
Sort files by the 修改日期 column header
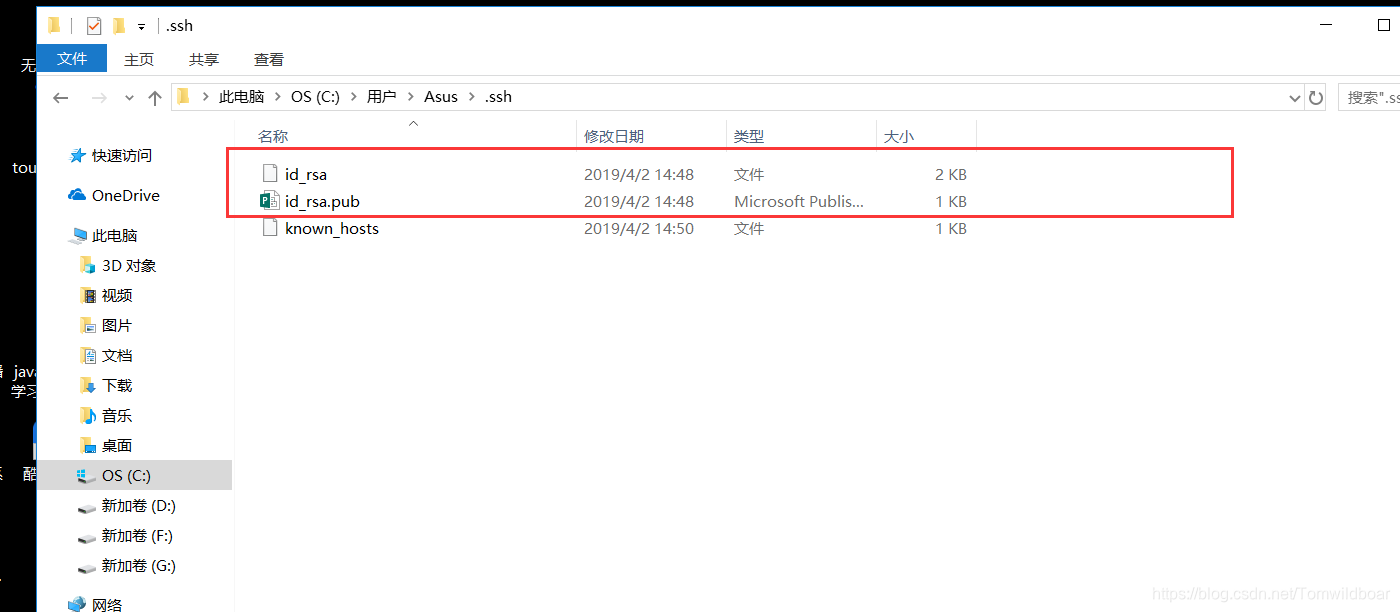tap(614, 136)
